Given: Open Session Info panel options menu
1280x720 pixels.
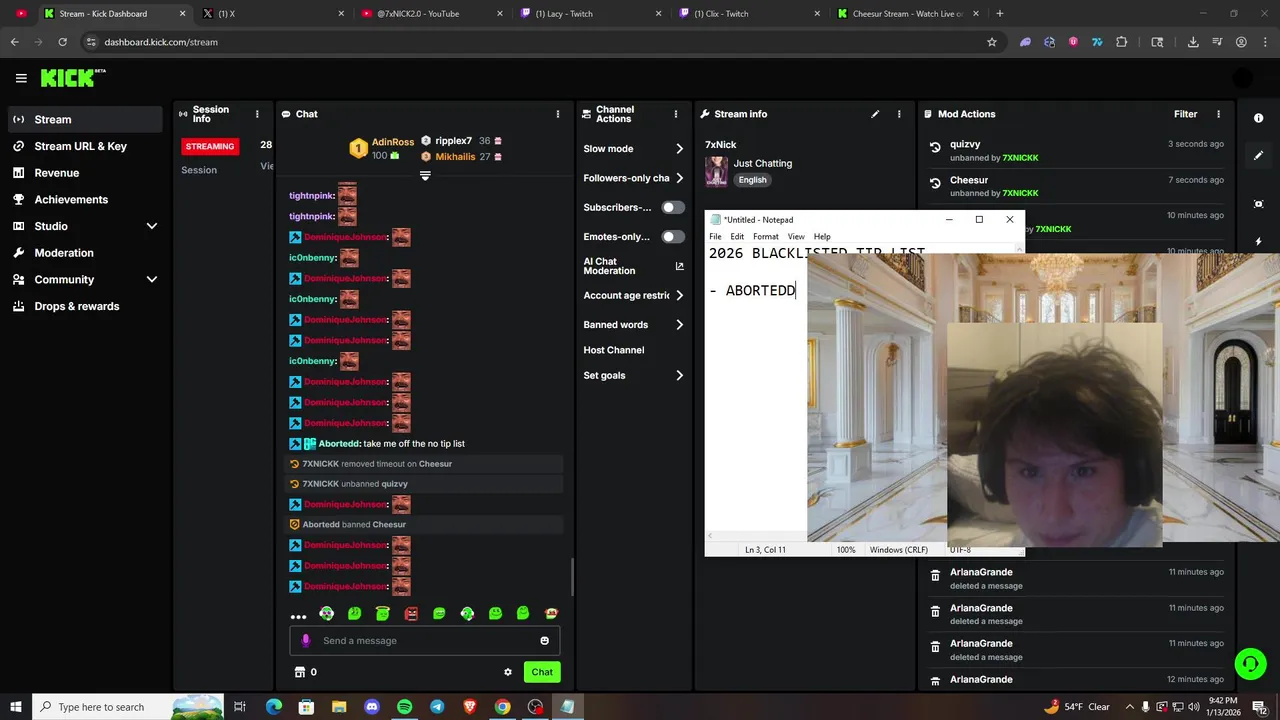Looking at the screenshot, I should pos(257,114).
